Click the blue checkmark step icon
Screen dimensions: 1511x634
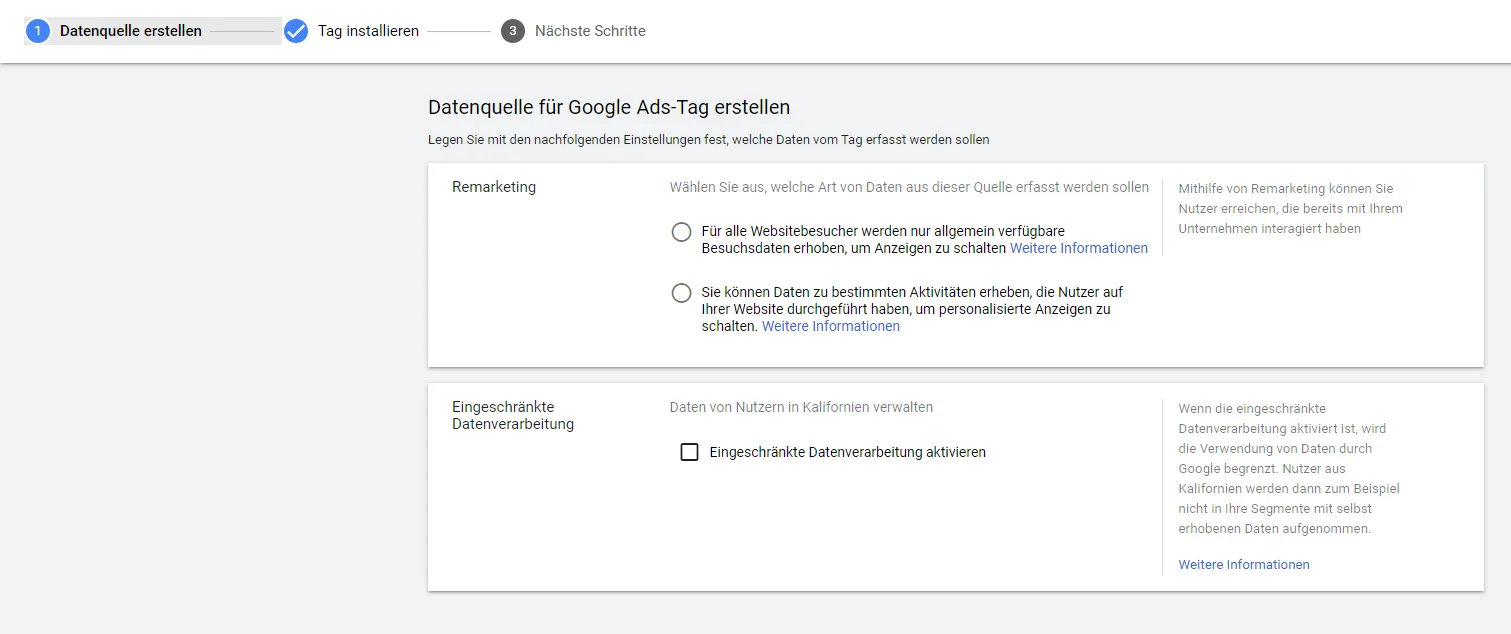coord(296,31)
